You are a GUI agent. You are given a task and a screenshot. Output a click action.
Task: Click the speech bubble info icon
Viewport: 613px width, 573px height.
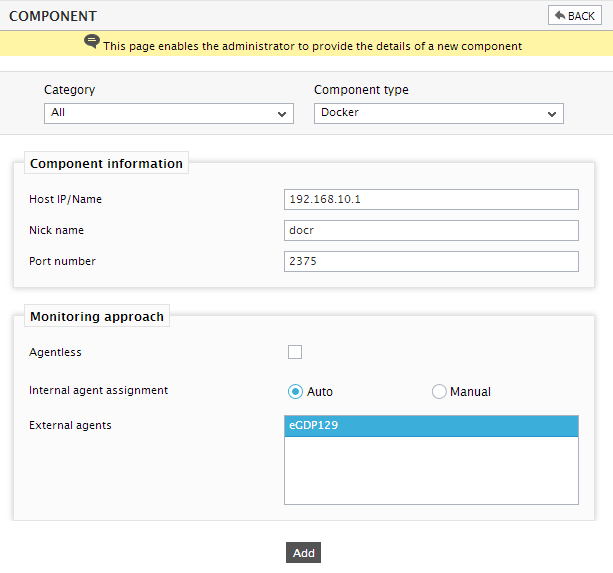92,41
